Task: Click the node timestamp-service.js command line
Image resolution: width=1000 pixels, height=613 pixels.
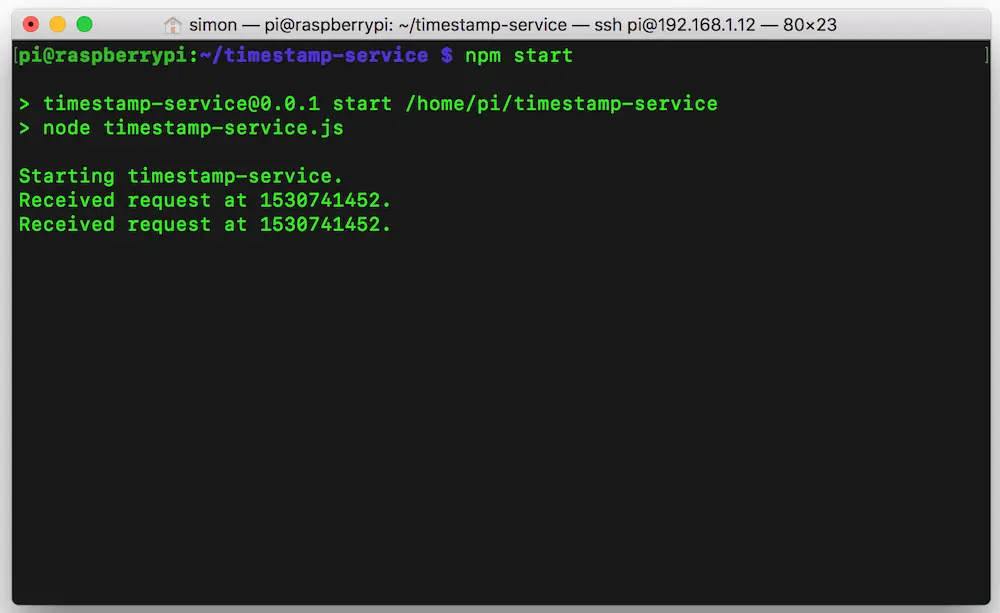Action: pos(190,127)
